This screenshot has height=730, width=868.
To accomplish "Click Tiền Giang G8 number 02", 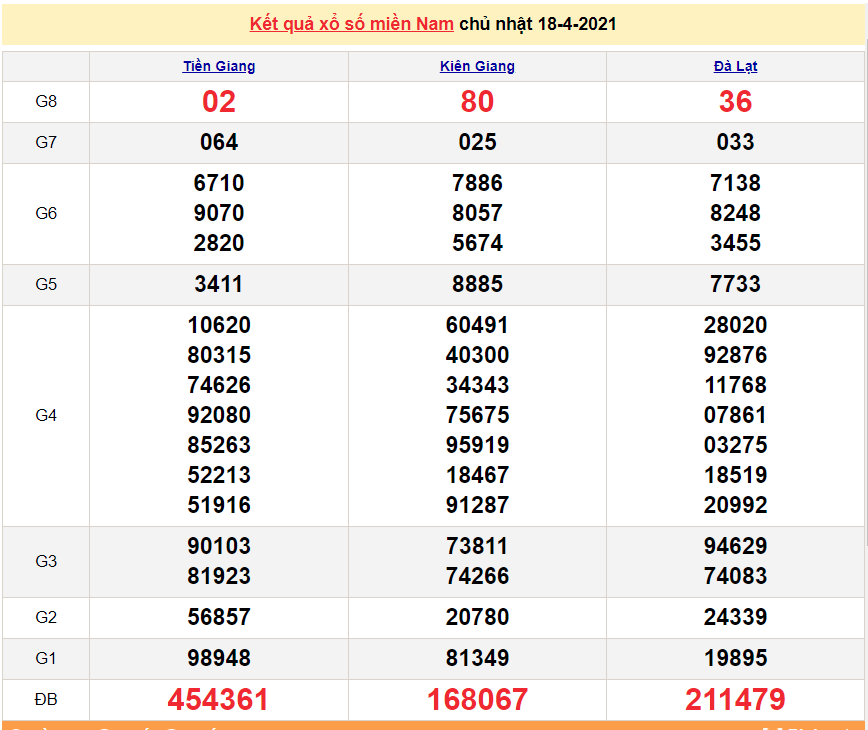I will (x=219, y=102).
